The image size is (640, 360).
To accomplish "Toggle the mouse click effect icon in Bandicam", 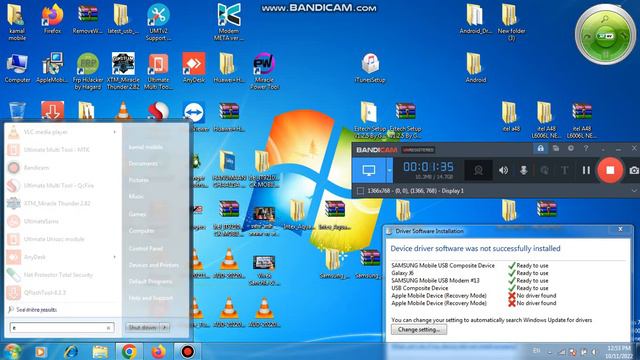I will click(x=544, y=170).
